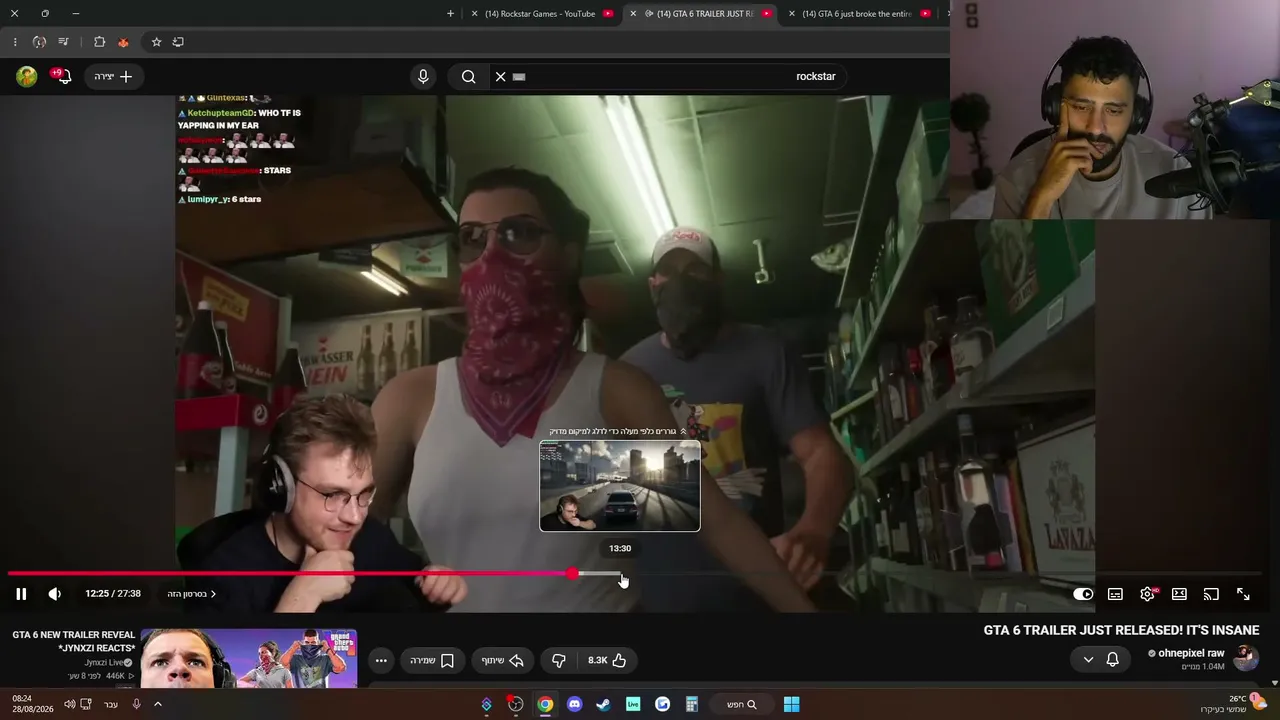Toggle subtitles with the captions icon
Screen dimensions: 1280x720
pyautogui.click(x=1115, y=594)
